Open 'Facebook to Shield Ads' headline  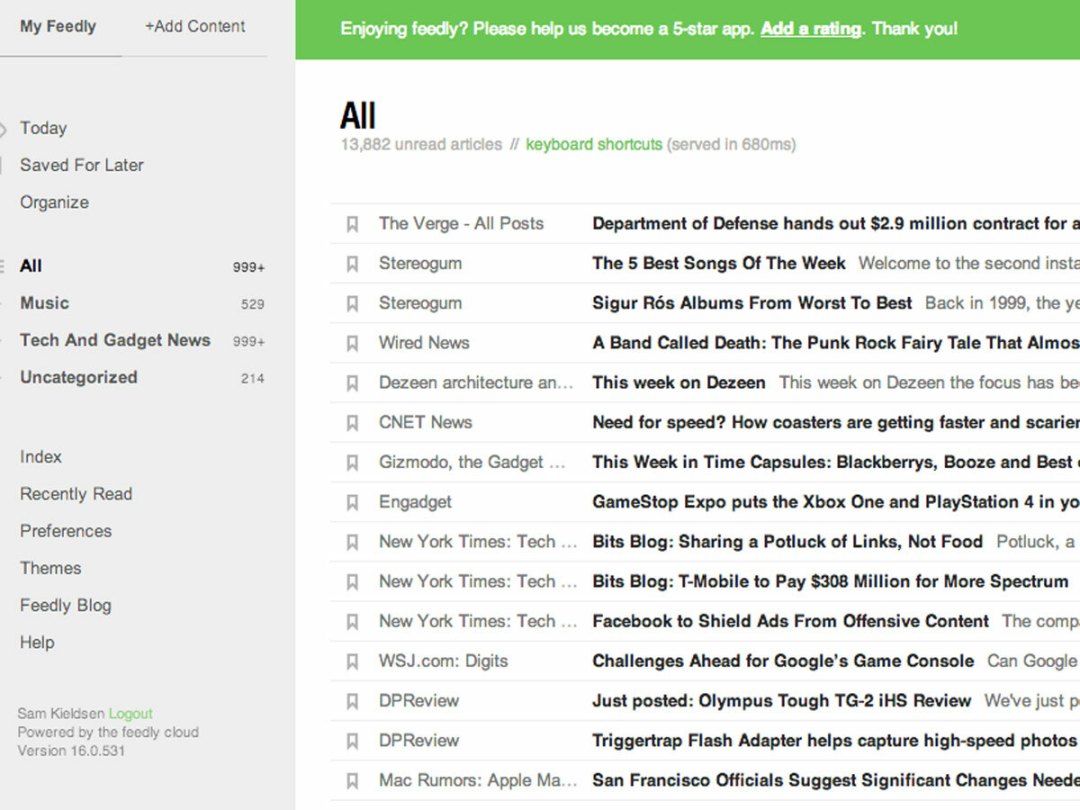point(790,622)
